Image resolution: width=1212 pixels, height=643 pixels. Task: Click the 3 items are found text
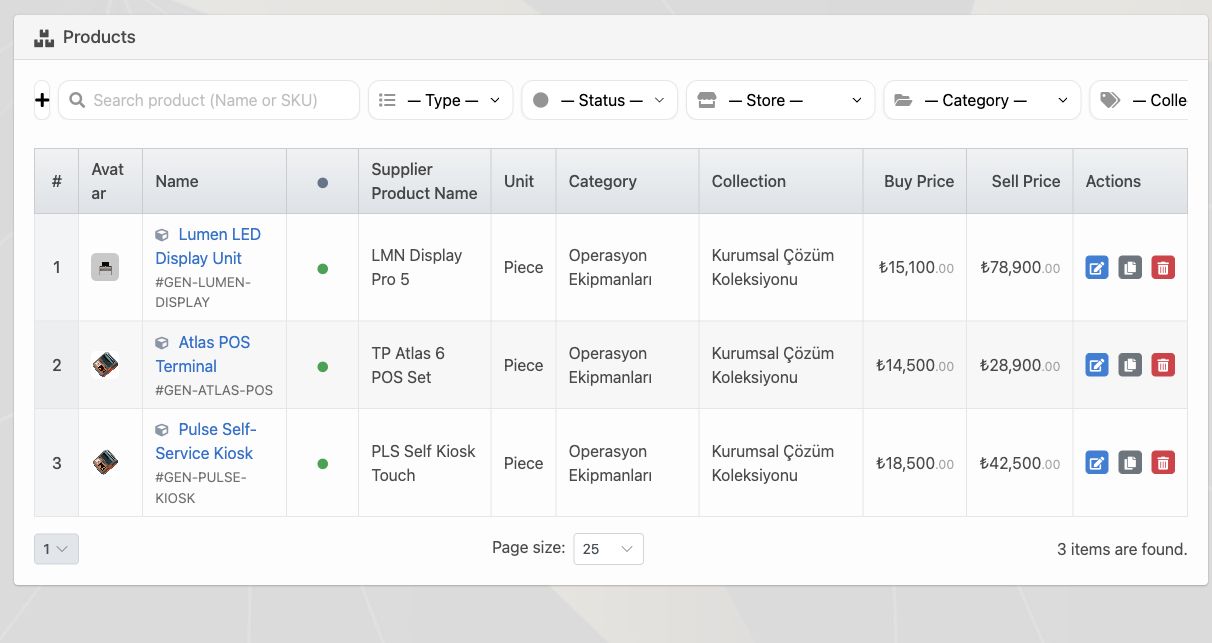coord(1122,549)
